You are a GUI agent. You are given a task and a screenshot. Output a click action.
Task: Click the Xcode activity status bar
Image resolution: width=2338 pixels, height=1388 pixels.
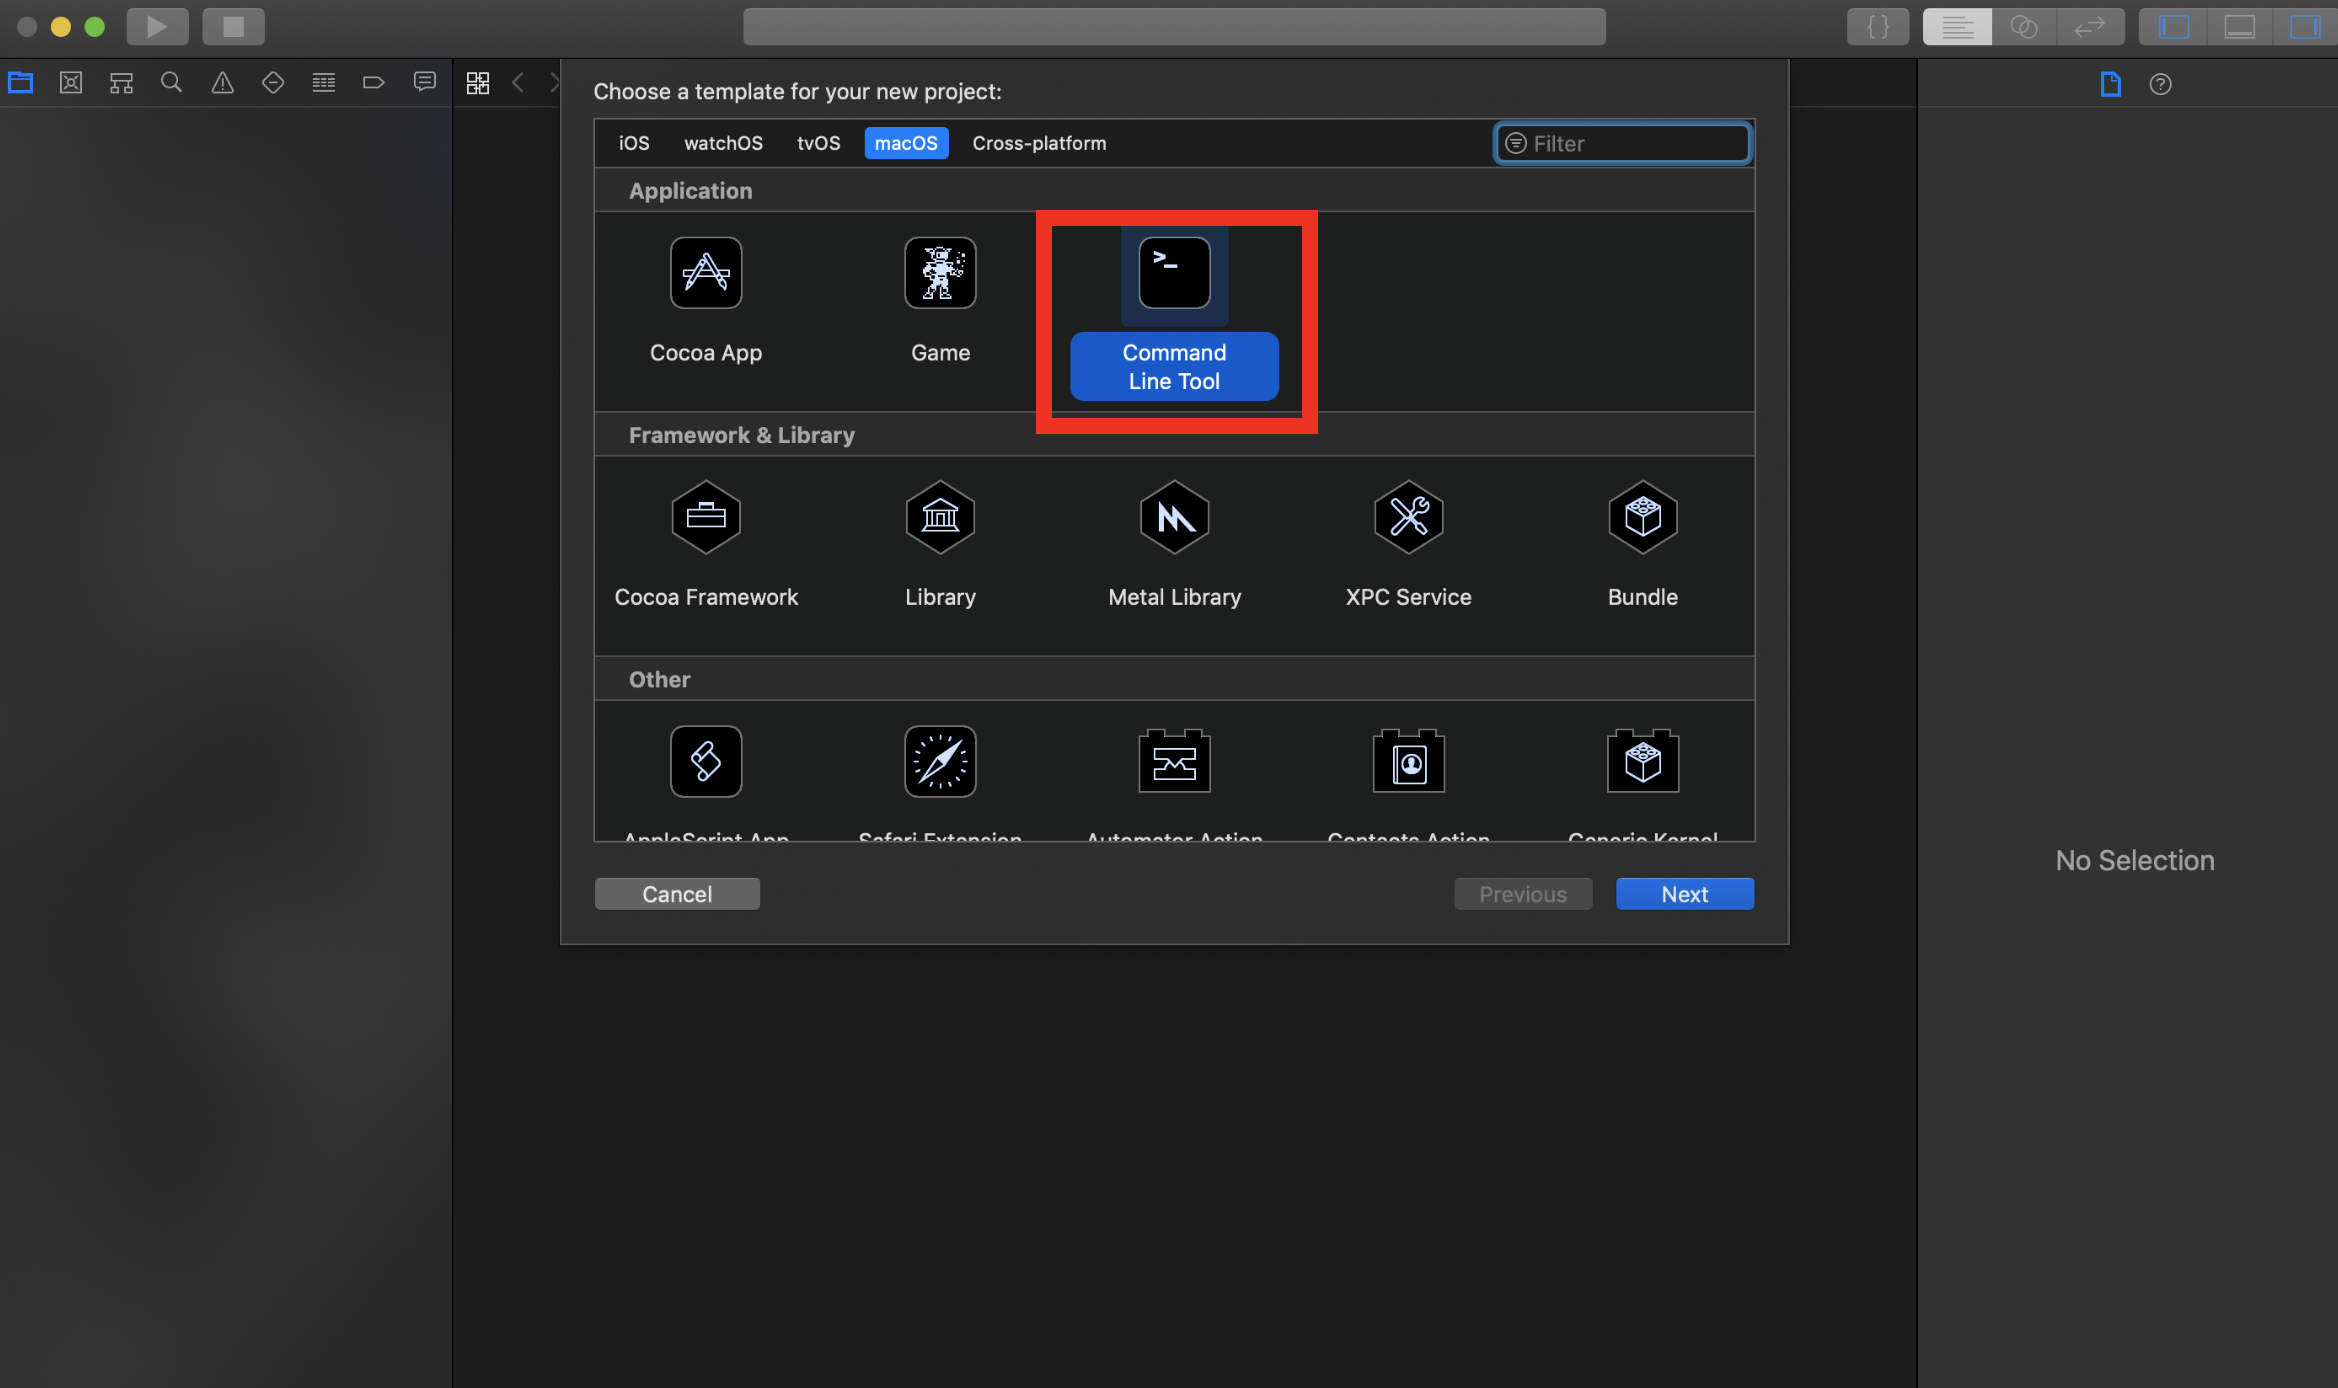[x=1174, y=27]
